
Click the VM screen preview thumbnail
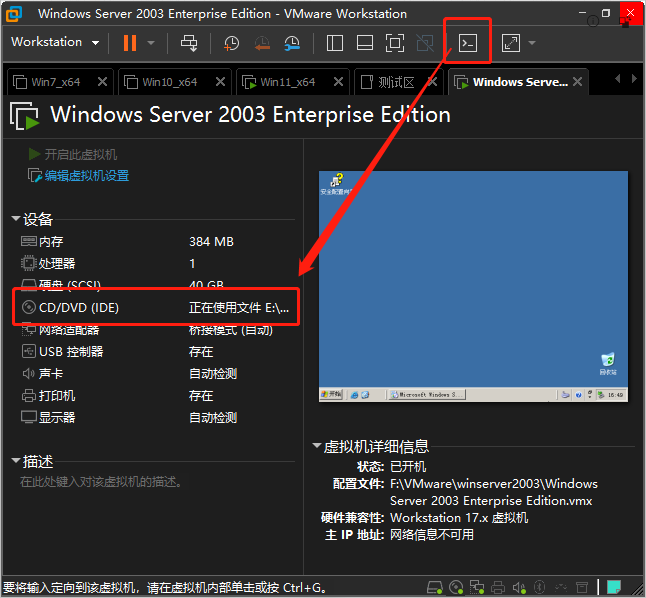pos(473,286)
